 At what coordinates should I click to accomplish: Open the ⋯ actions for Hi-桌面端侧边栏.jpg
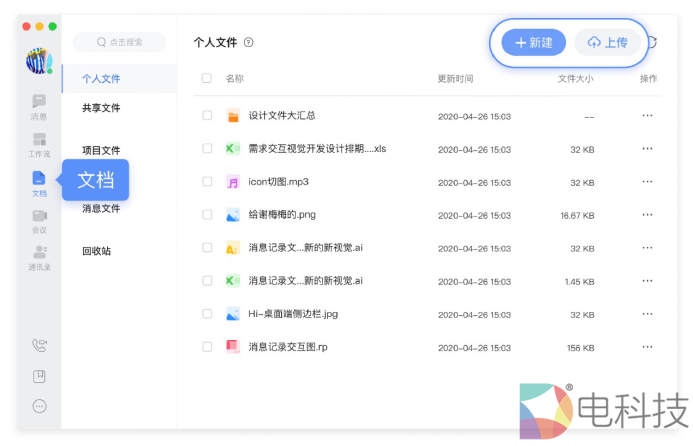[x=647, y=314]
